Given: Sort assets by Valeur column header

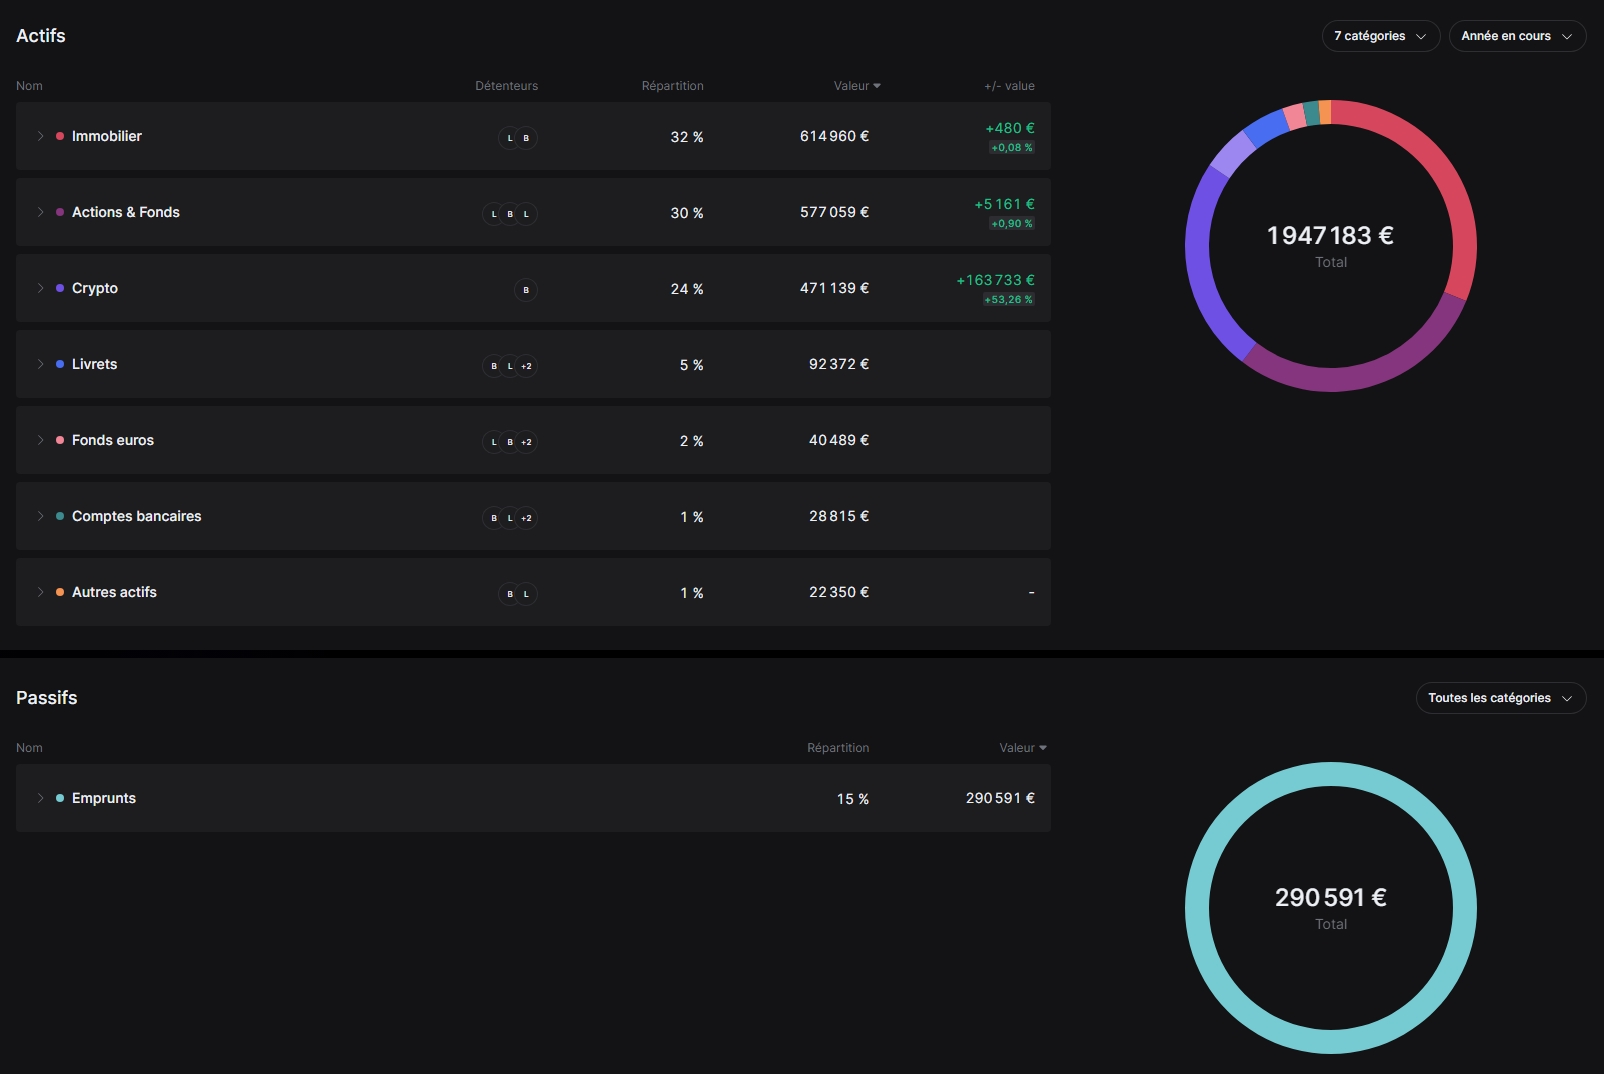Looking at the screenshot, I should [856, 86].
